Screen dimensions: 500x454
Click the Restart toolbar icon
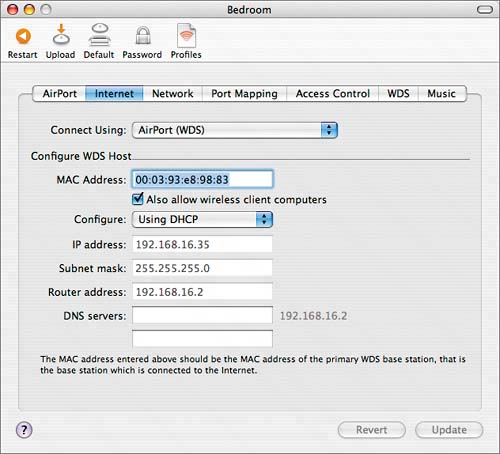23,36
